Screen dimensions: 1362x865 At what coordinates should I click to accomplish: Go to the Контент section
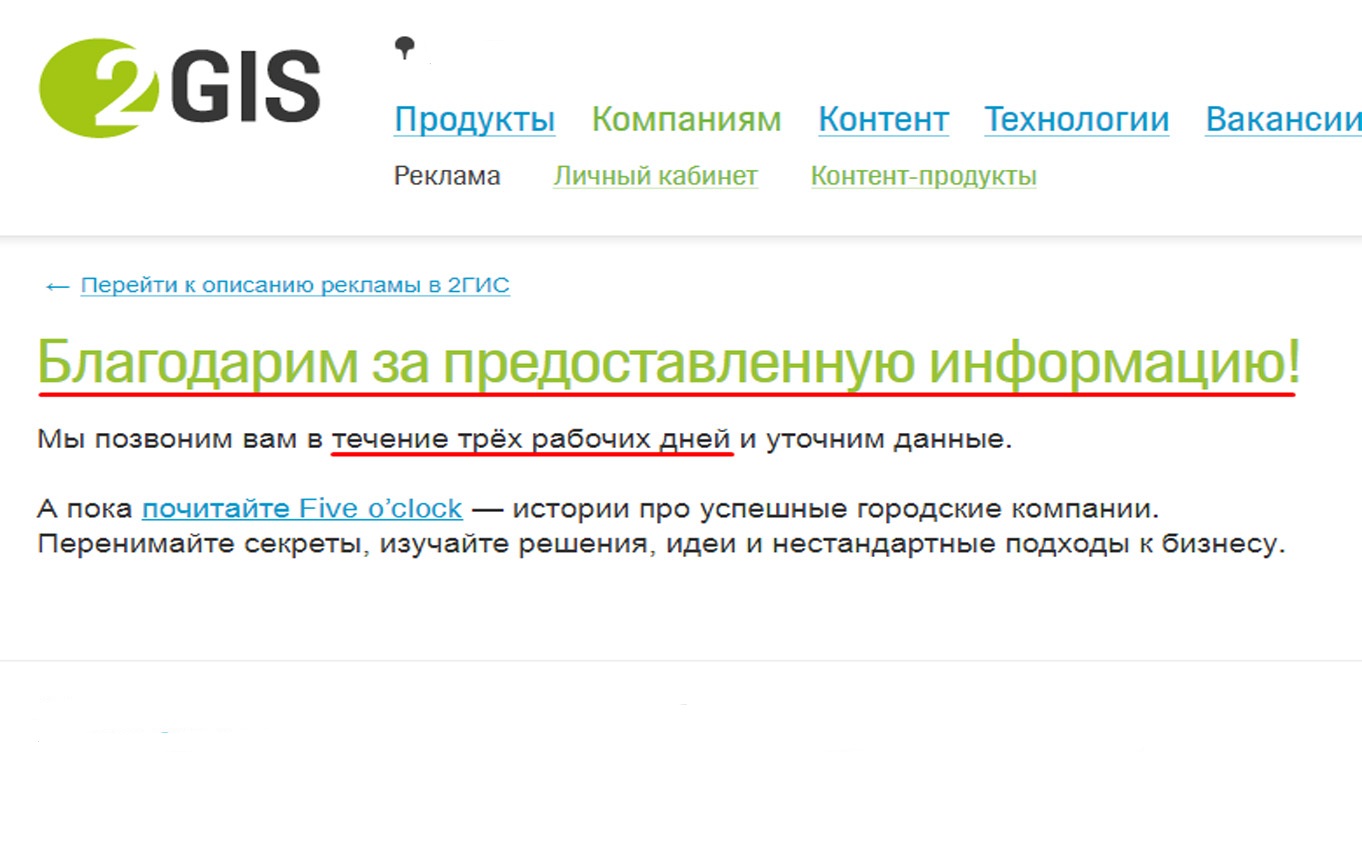(883, 120)
